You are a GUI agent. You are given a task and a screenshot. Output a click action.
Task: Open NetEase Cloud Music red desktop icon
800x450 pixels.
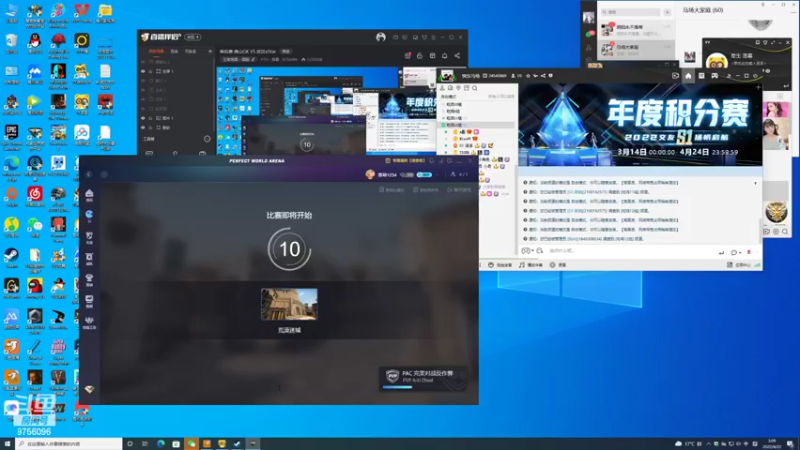(x=35, y=194)
